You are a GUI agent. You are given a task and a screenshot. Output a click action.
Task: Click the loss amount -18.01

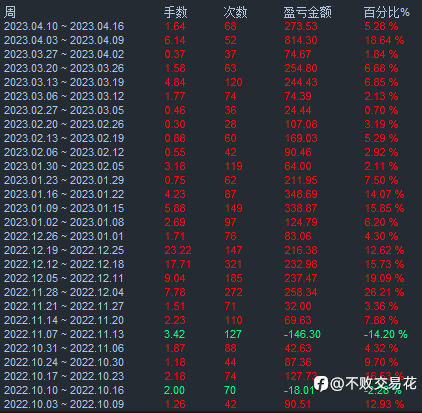click(299, 390)
